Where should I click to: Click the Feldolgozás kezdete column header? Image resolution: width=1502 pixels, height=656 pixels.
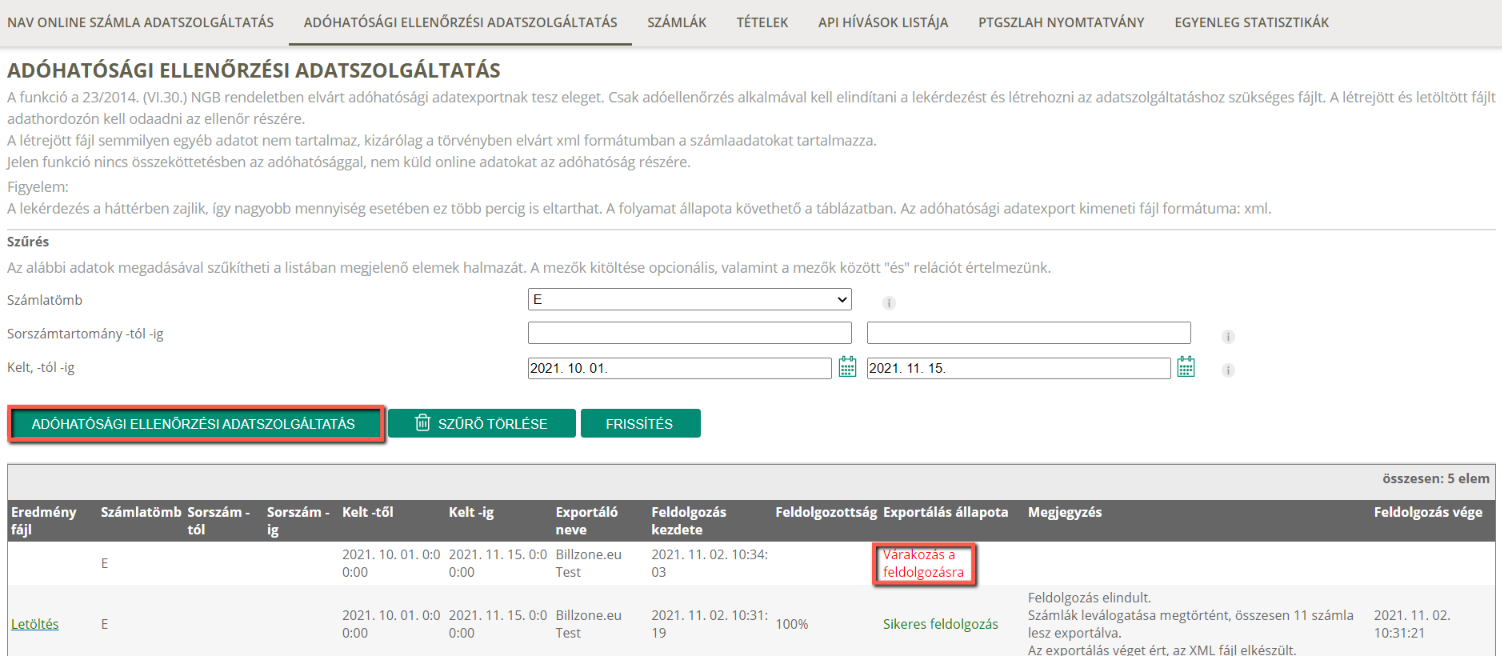689,521
